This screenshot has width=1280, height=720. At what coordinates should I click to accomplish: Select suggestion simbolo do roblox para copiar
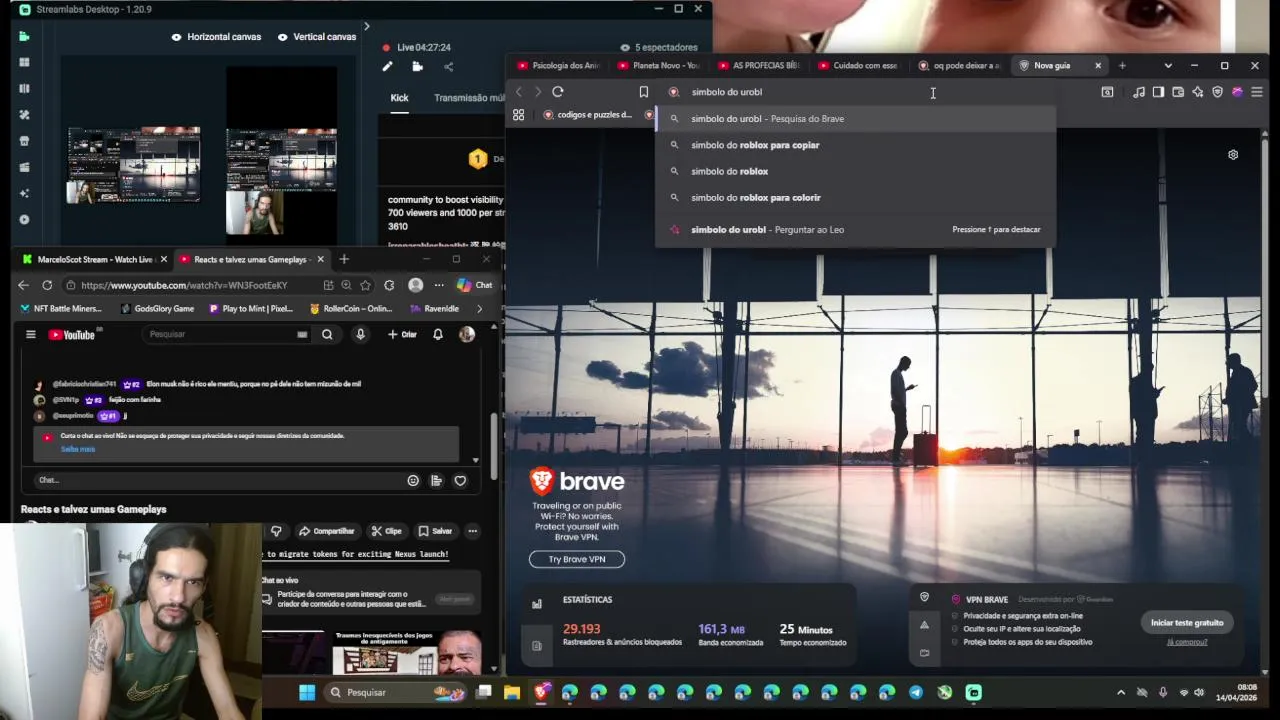coord(855,145)
